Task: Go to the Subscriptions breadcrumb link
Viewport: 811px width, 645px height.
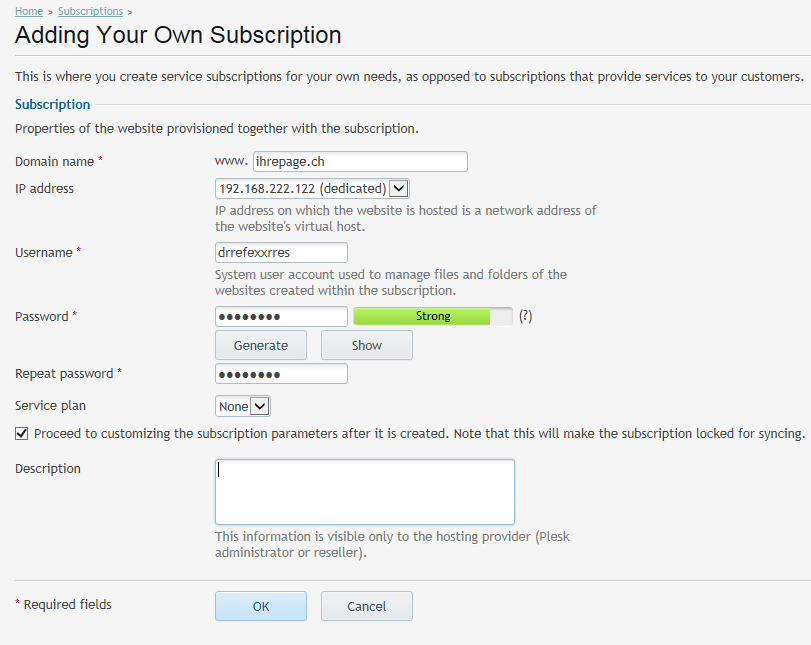Action: click(x=90, y=11)
